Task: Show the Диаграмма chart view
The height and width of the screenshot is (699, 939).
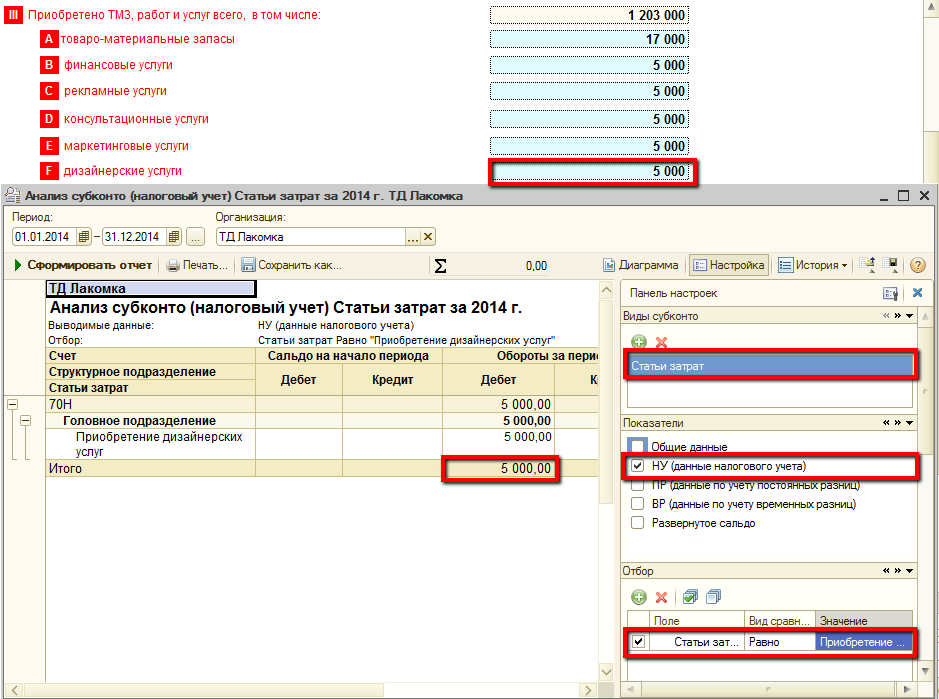Action: coord(641,265)
